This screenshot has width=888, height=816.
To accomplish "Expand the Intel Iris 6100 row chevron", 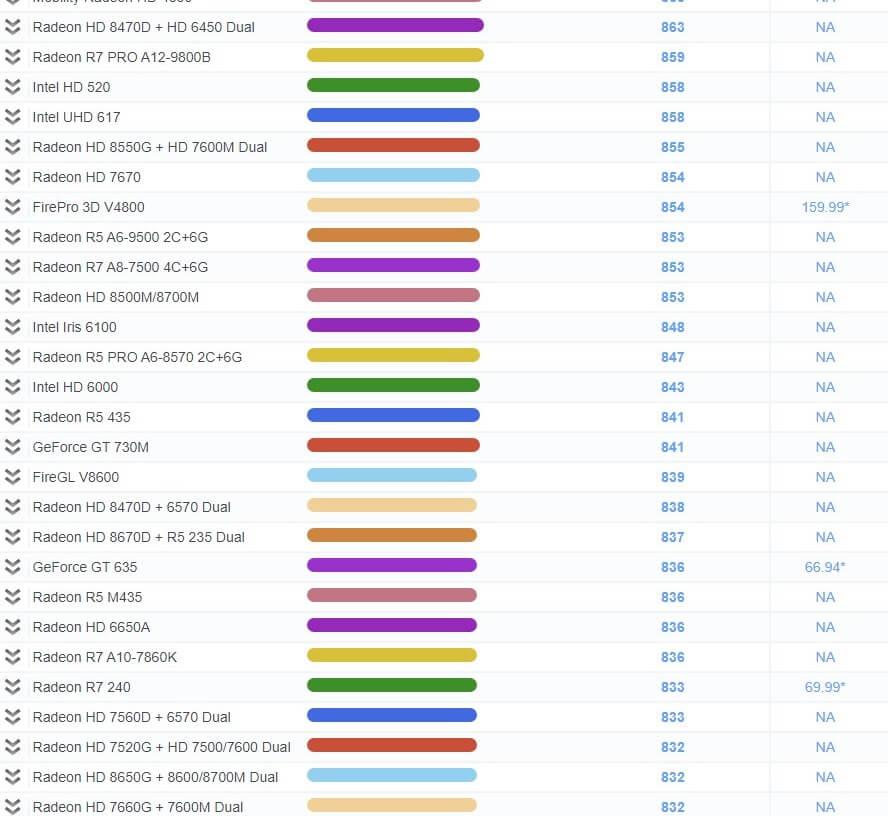I will tap(12, 327).
